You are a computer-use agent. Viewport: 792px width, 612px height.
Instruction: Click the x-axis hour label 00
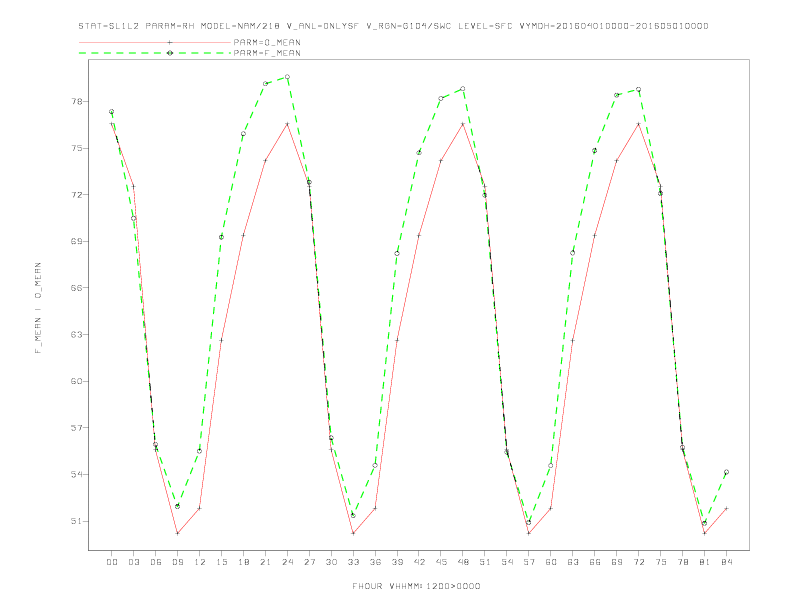pyautogui.click(x=112, y=562)
